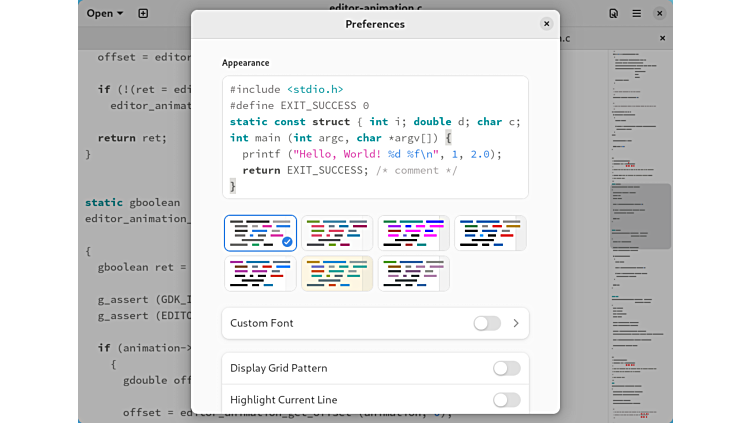
Task: Close the Preferences dialog
Action: [x=546, y=24]
